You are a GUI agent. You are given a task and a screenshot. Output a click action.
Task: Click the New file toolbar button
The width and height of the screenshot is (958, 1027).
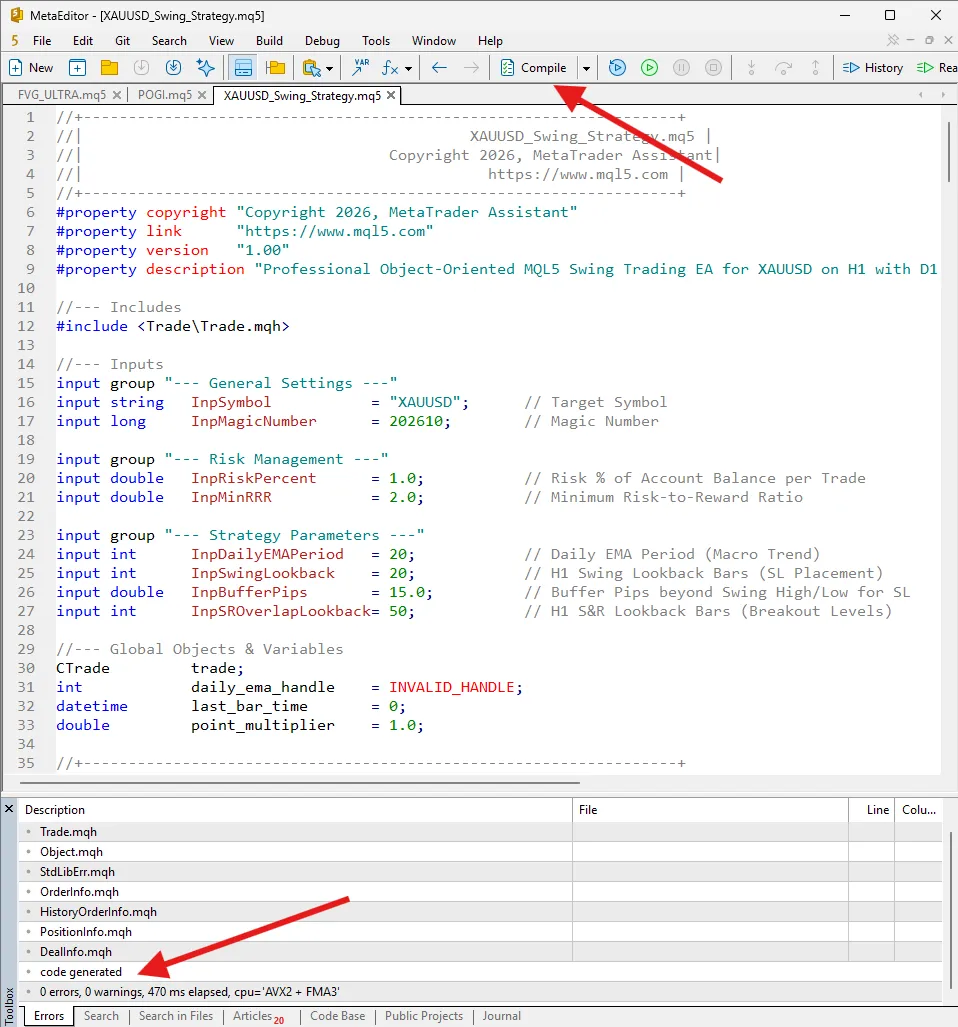coord(31,67)
